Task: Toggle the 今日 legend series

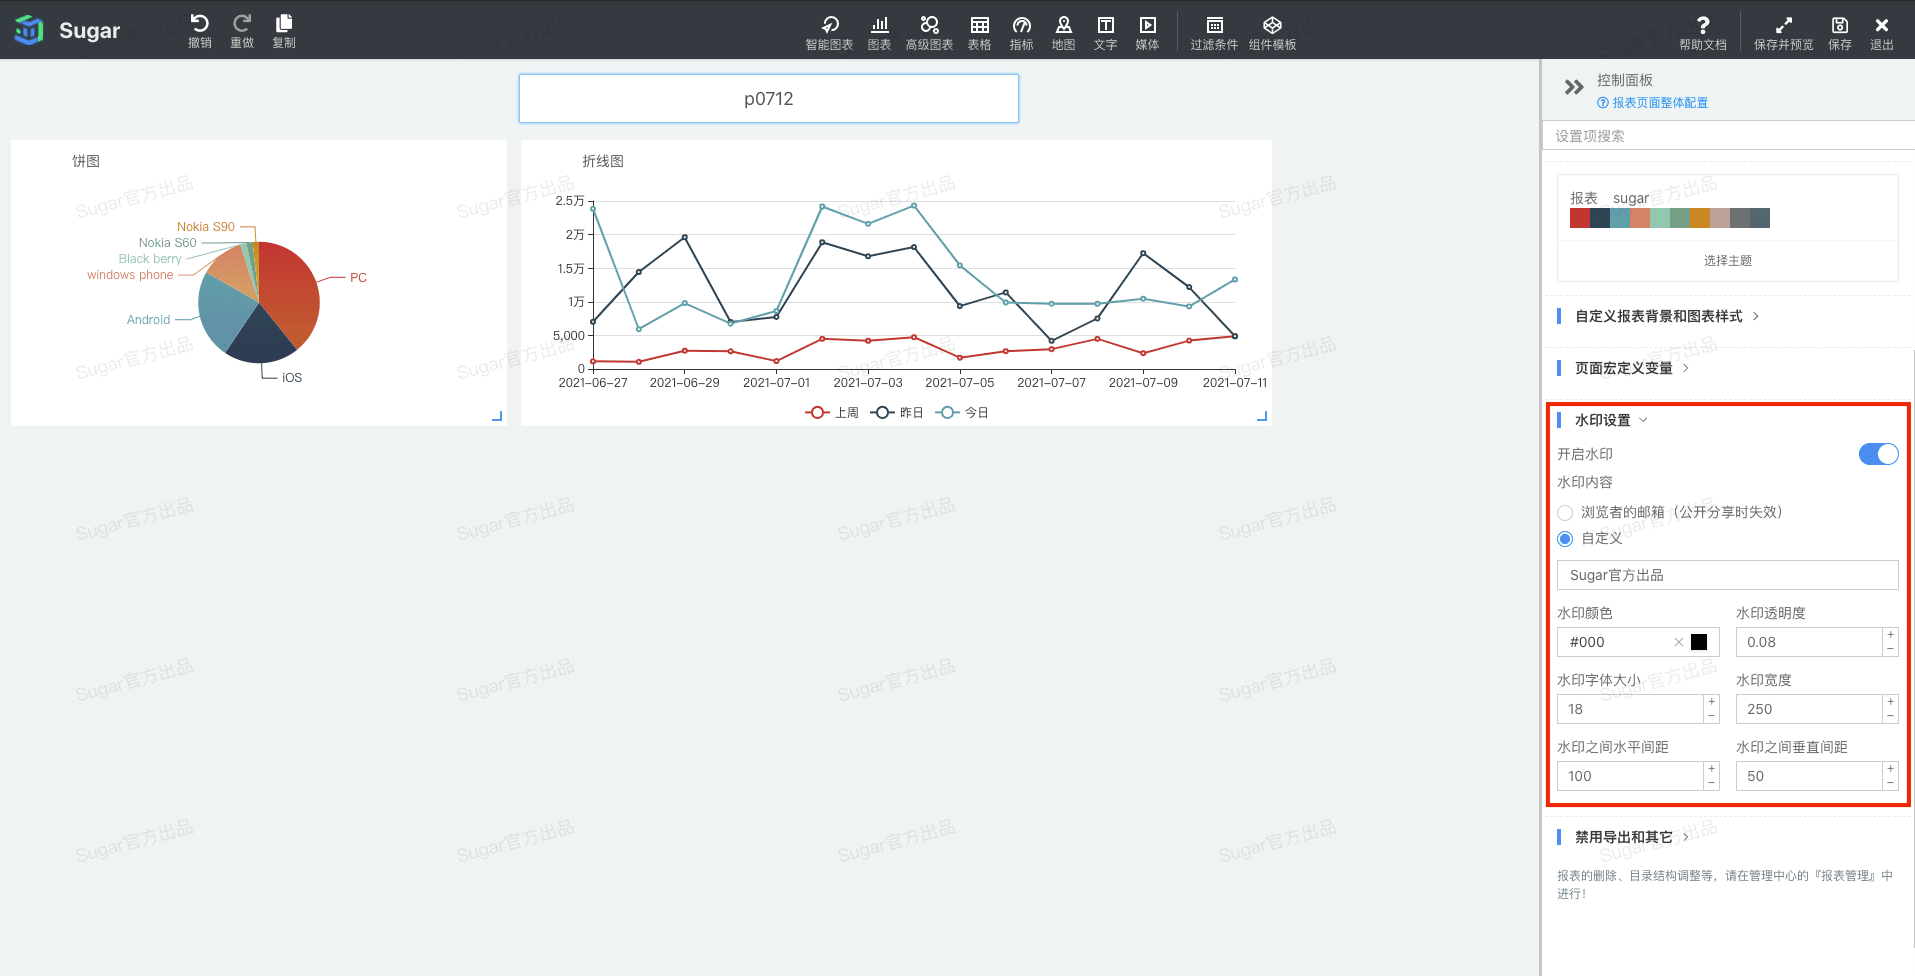Action: coord(961,412)
